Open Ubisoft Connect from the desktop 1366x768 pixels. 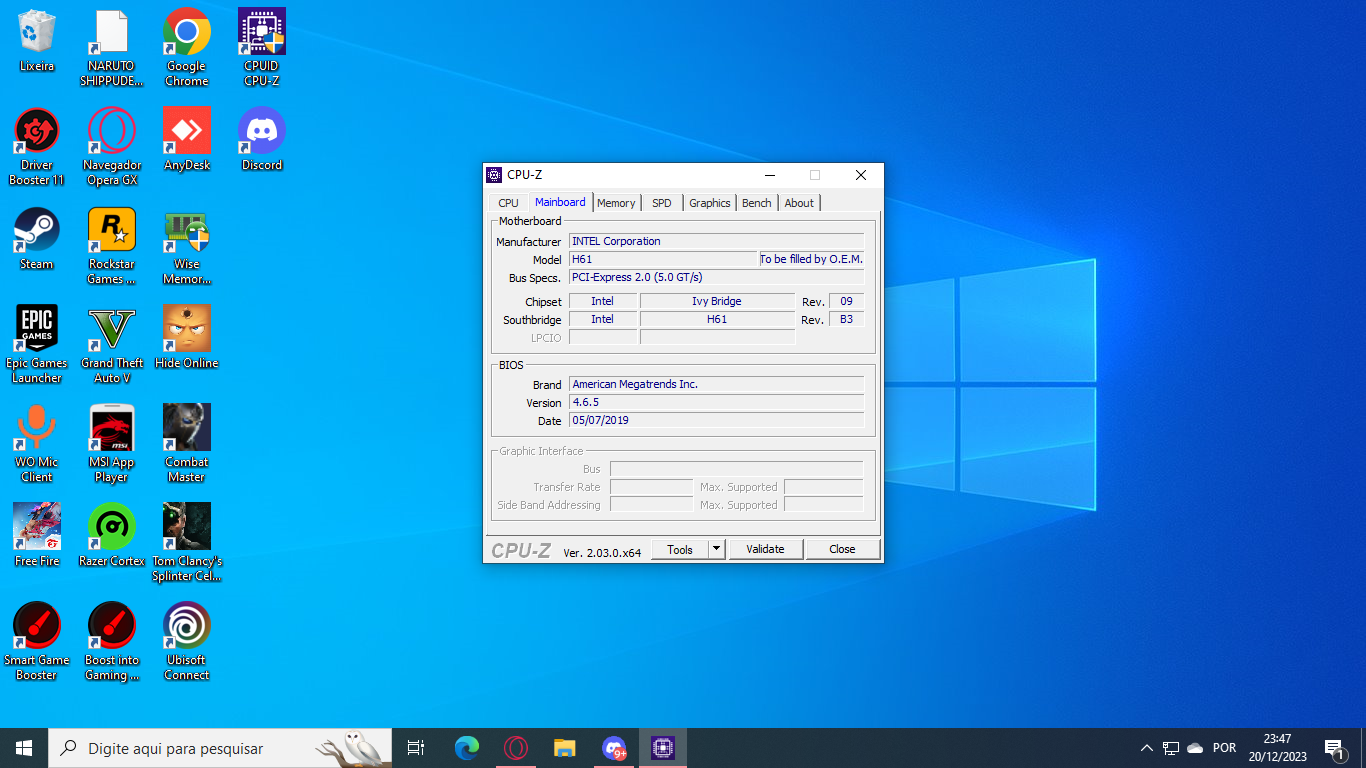187,642
